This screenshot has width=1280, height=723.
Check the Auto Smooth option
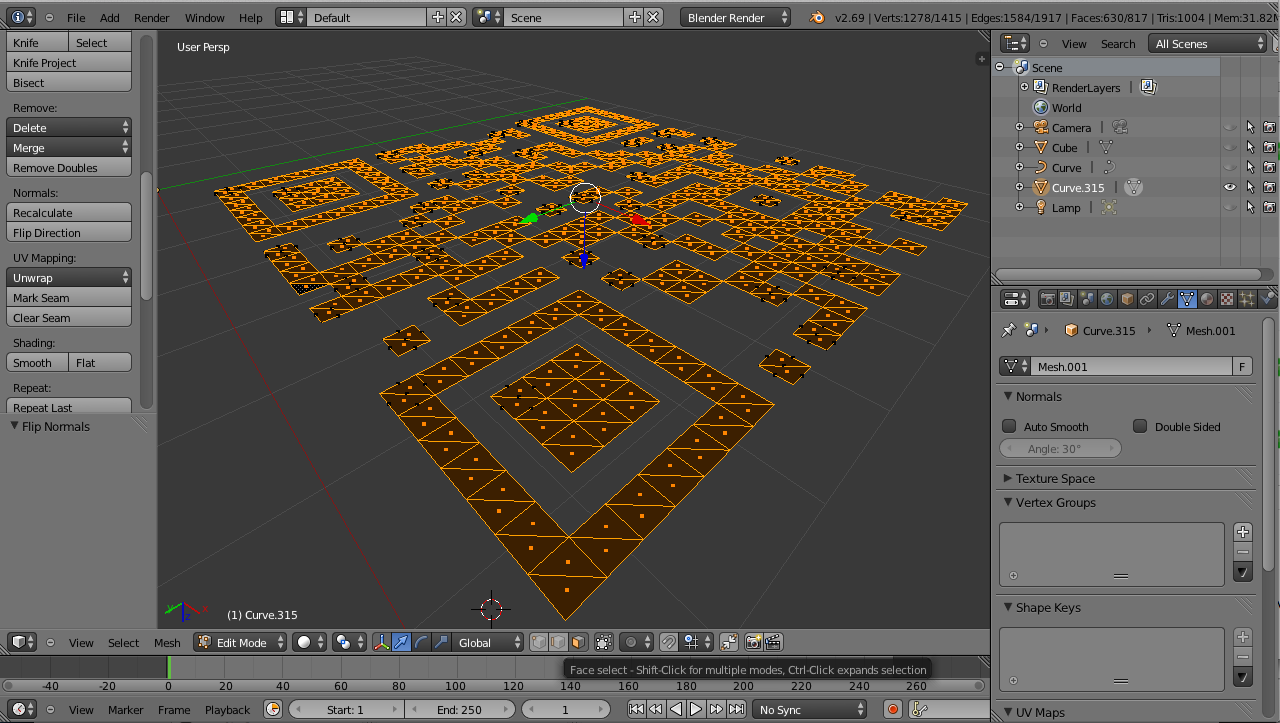pyautogui.click(x=1010, y=426)
